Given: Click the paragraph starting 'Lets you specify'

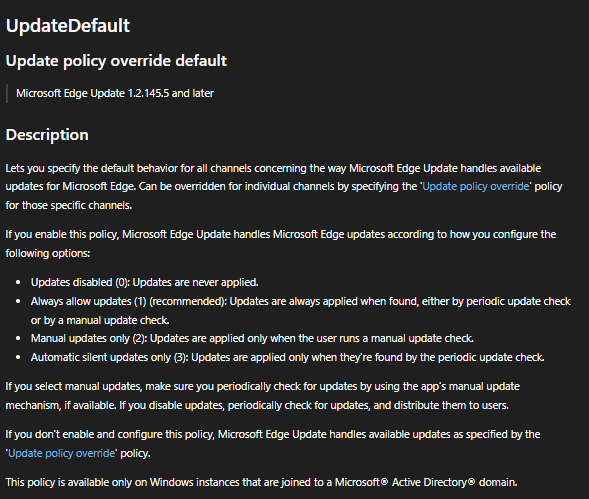Looking at the screenshot, I should [x=284, y=187].
